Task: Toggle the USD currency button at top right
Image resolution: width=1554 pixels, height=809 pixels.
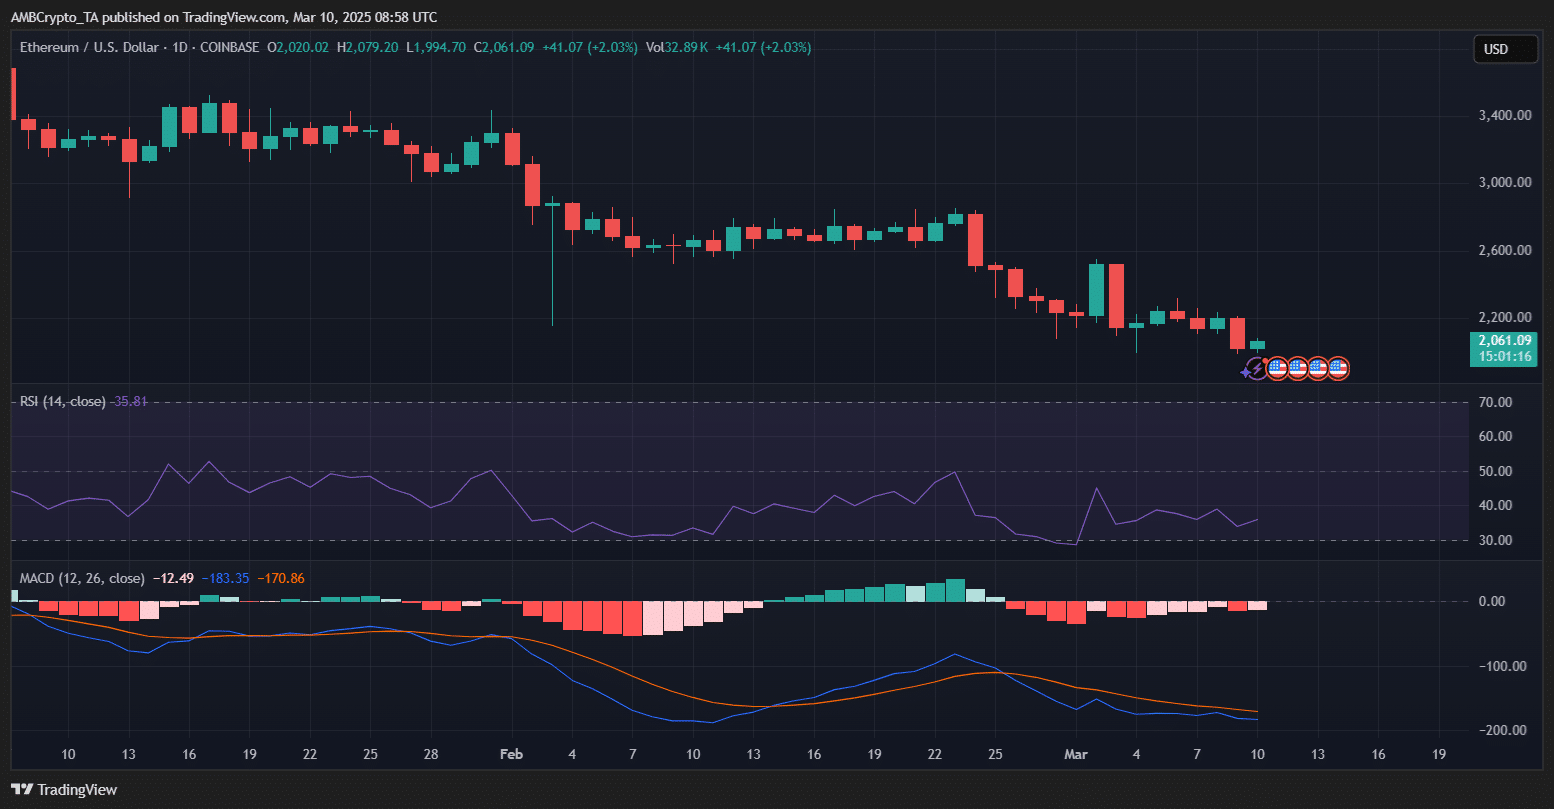Action: [x=1505, y=48]
